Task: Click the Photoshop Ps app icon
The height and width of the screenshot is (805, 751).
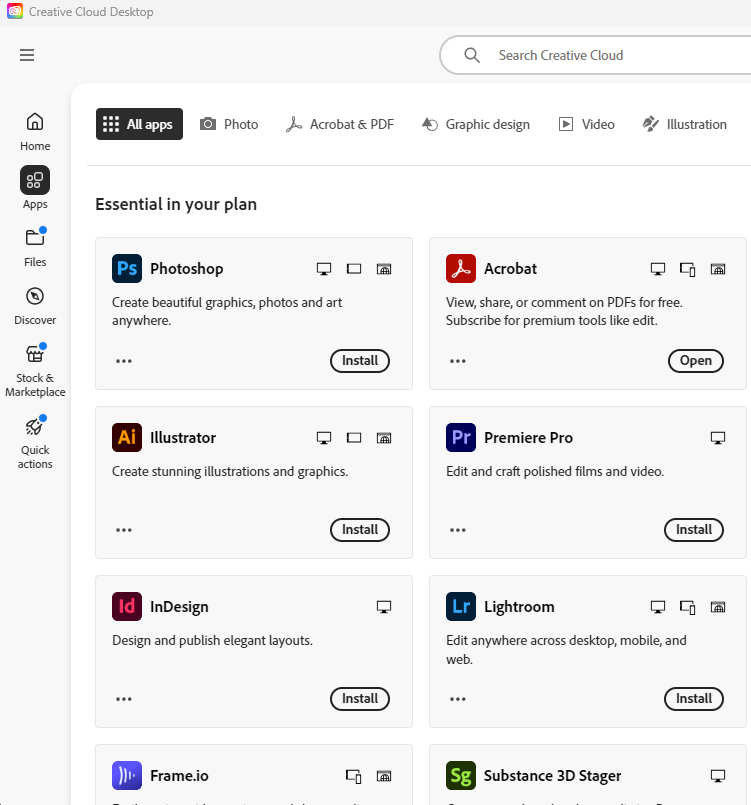Action: [x=127, y=269]
